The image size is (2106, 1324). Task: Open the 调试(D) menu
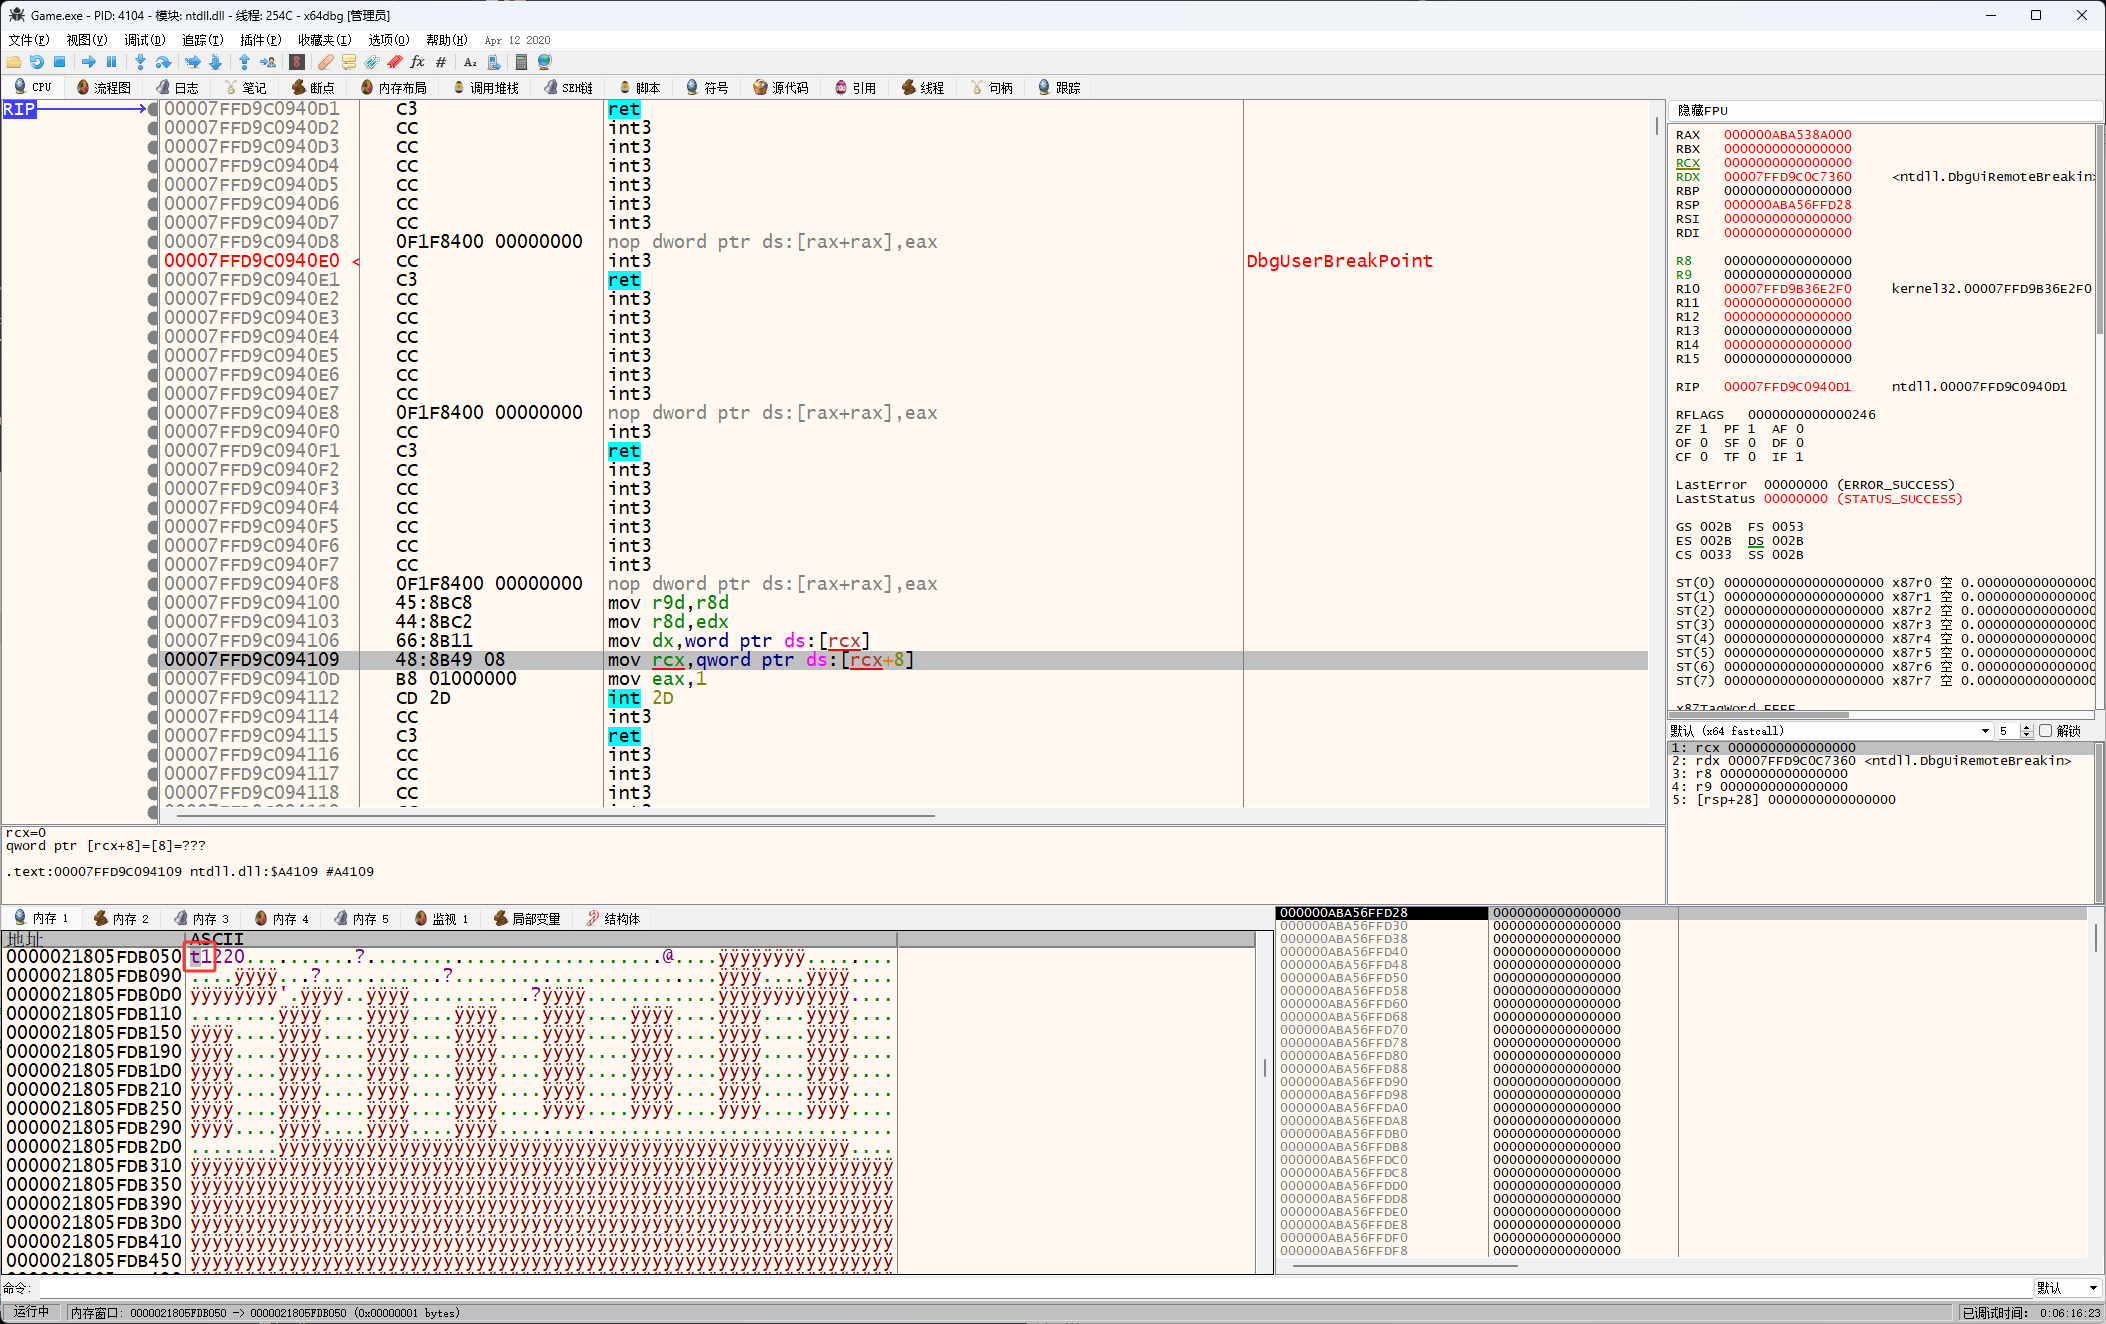click(144, 40)
